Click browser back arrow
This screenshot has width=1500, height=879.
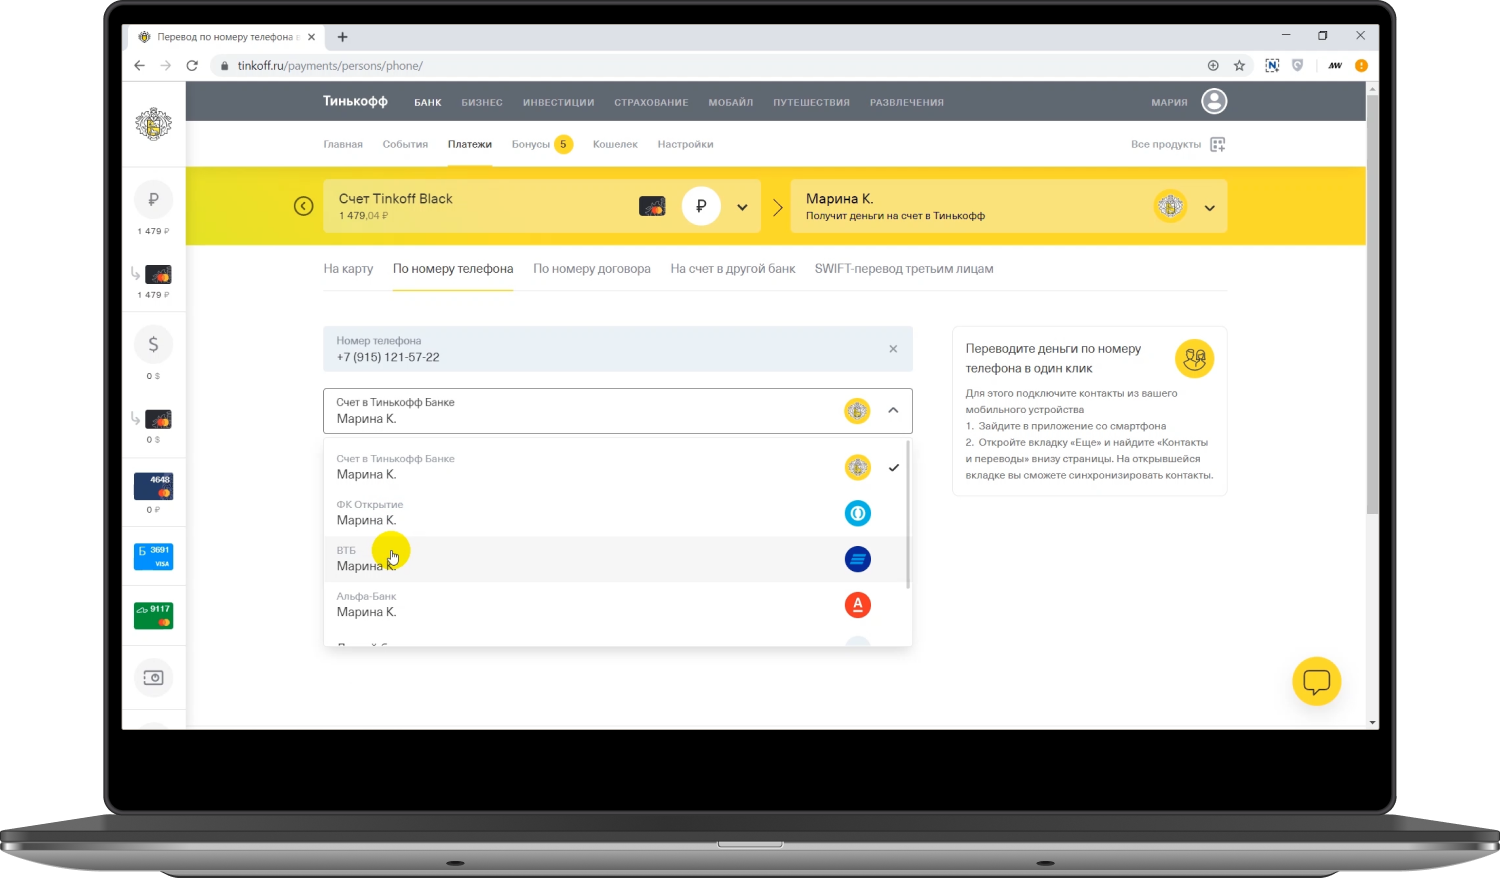pos(139,65)
